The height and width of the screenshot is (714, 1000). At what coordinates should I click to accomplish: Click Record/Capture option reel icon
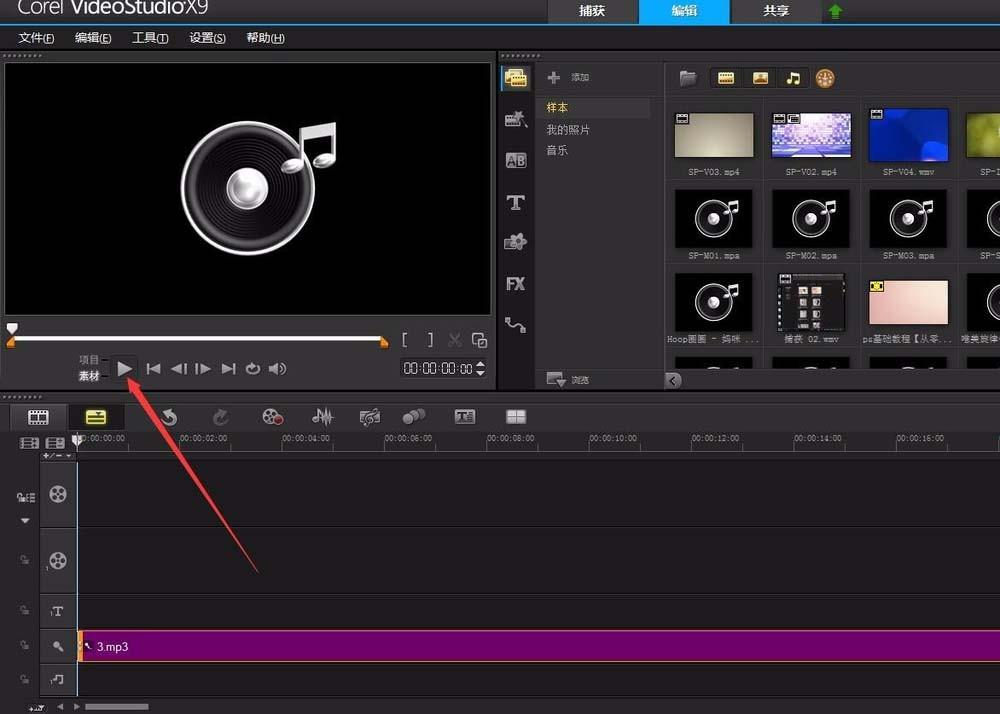pos(272,417)
